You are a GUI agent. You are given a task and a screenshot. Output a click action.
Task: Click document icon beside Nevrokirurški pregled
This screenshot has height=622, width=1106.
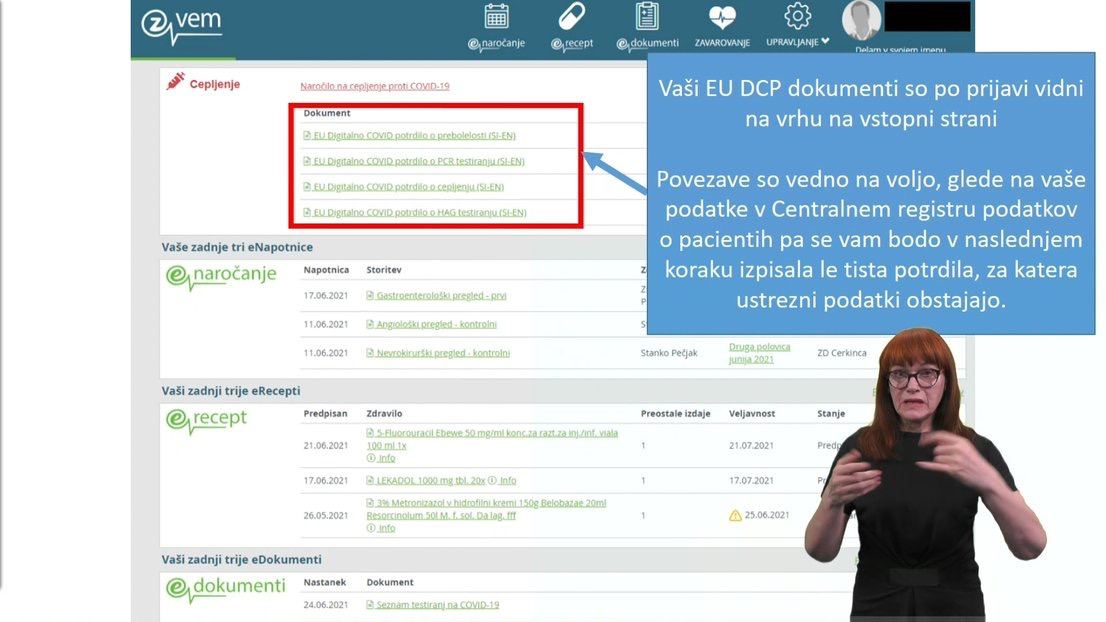pyautogui.click(x=370, y=353)
